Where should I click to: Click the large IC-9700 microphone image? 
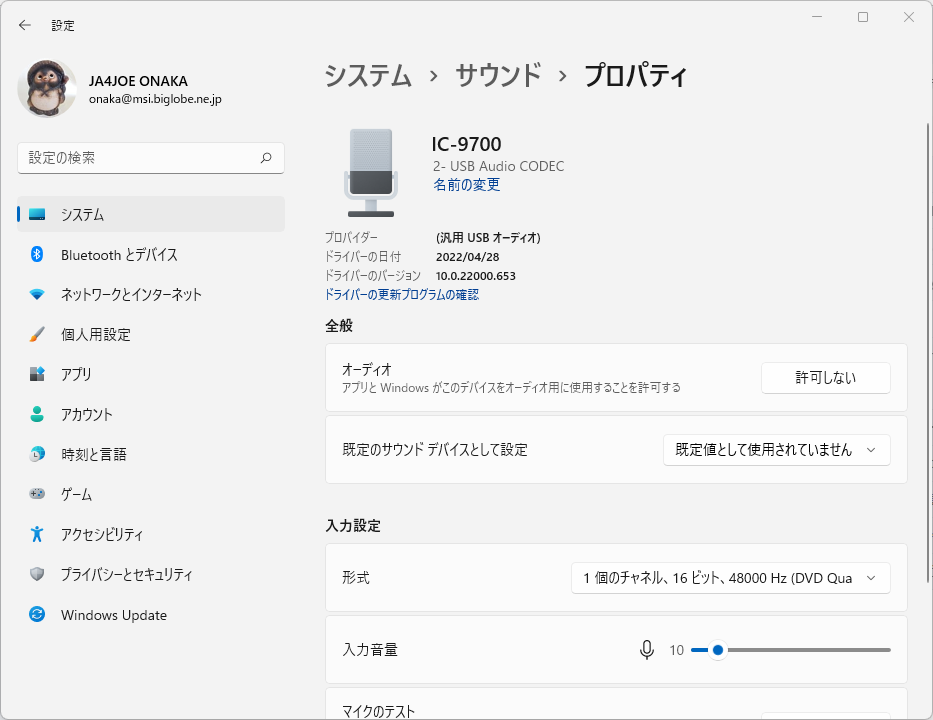[x=371, y=173]
